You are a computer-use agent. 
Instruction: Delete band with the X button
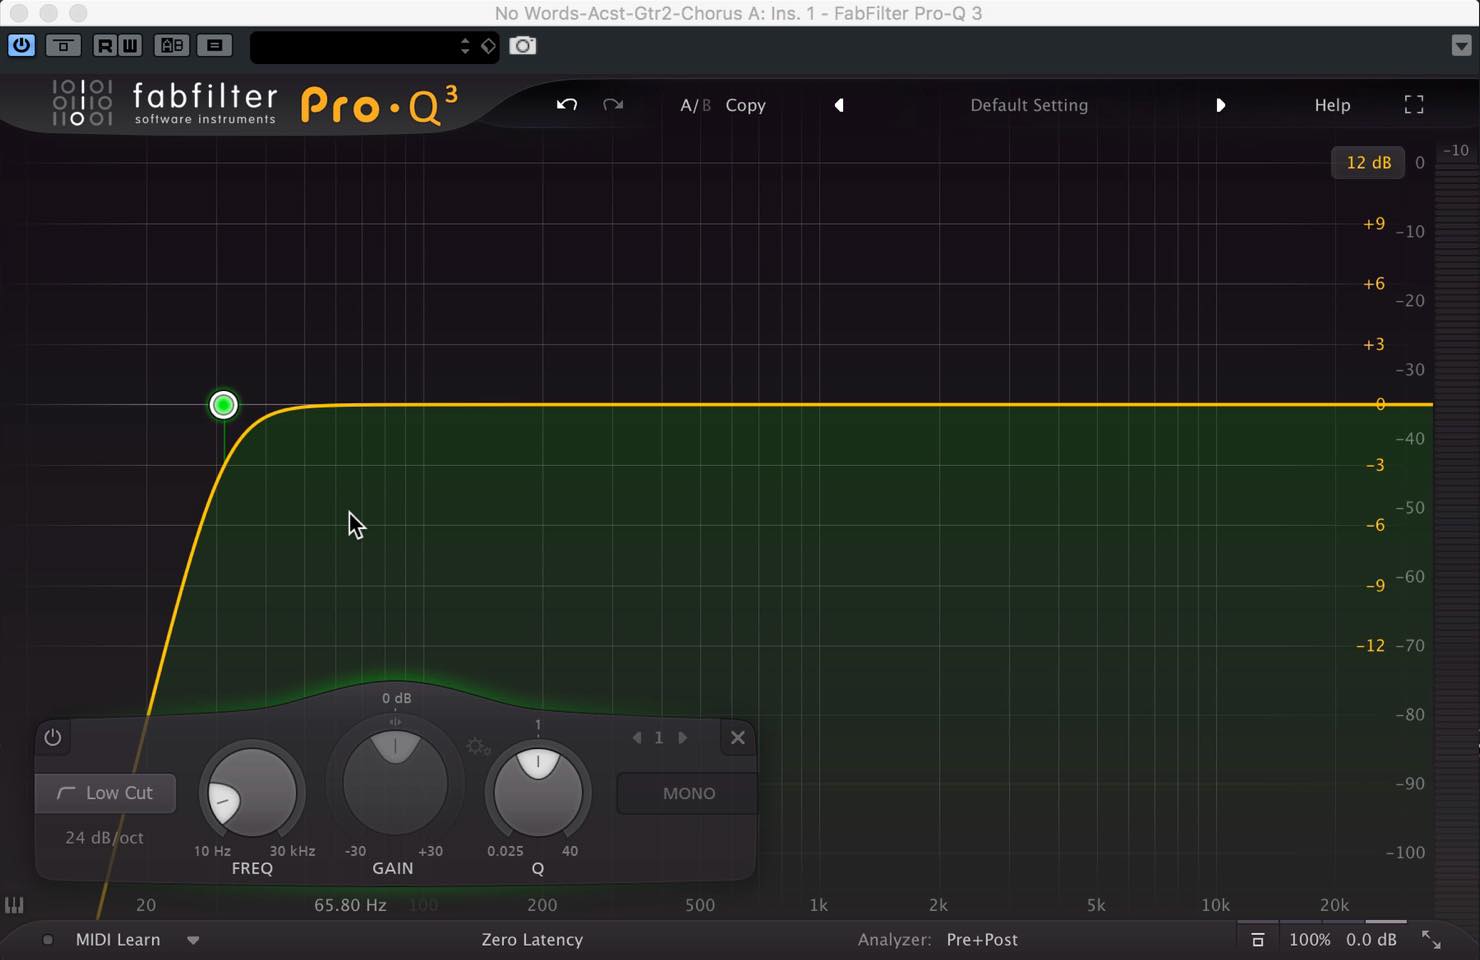[738, 738]
